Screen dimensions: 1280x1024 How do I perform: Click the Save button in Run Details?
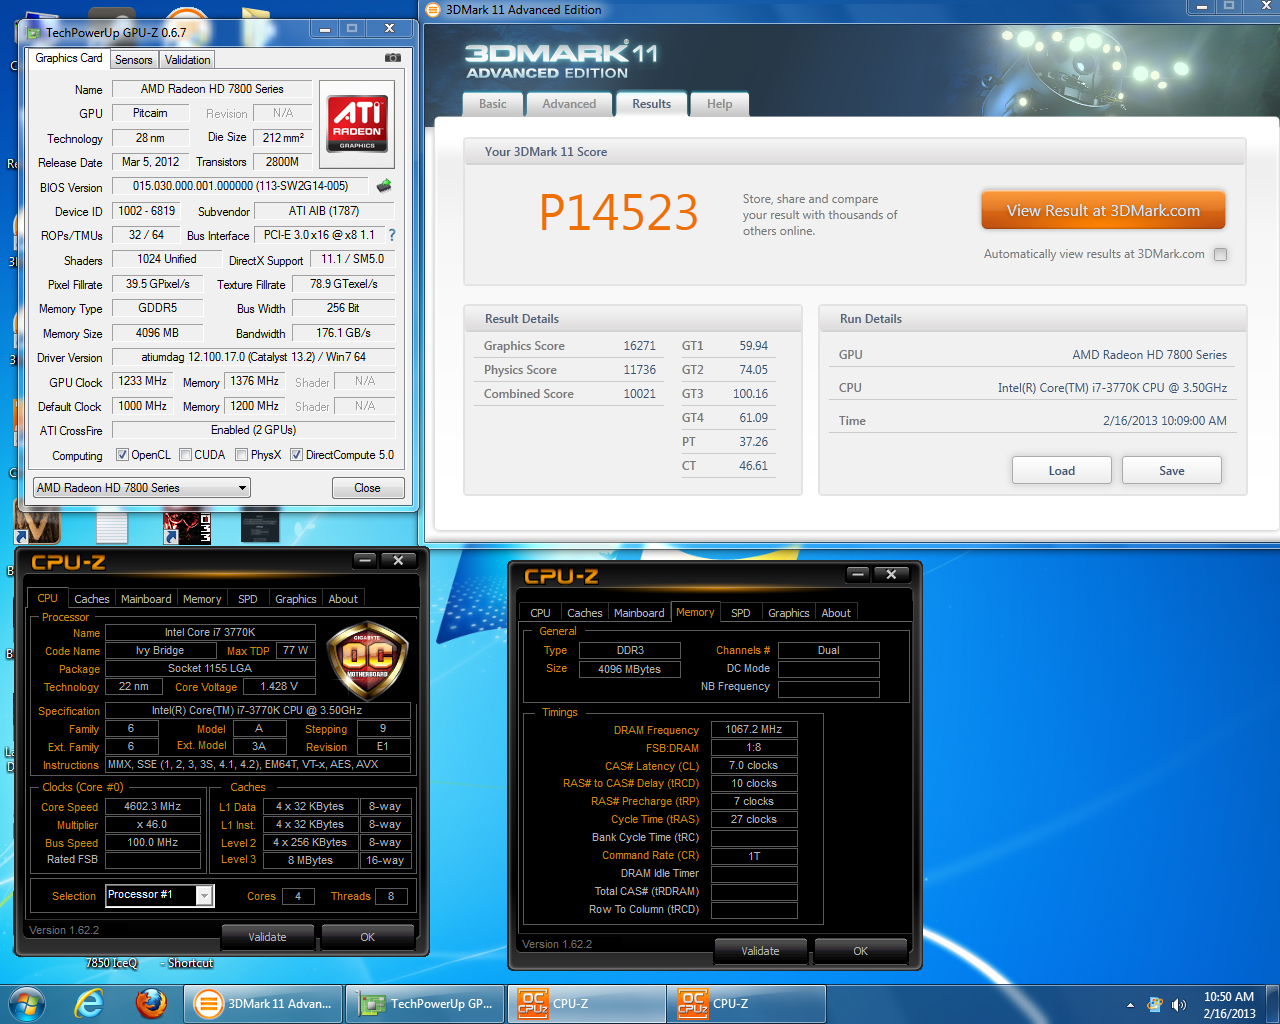(x=1172, y=470)
